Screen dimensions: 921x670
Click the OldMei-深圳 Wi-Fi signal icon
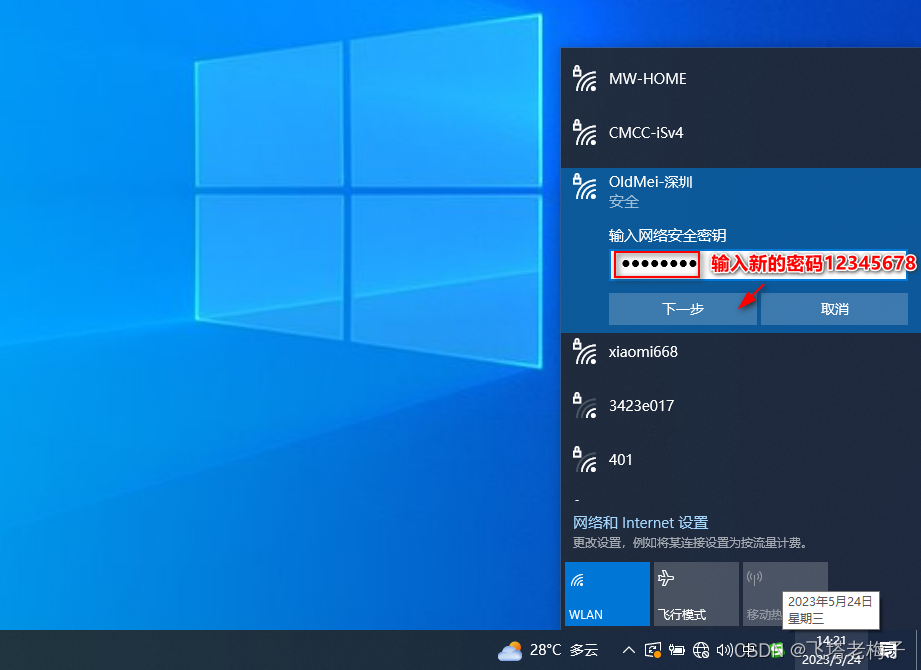[x=584, y=187]
